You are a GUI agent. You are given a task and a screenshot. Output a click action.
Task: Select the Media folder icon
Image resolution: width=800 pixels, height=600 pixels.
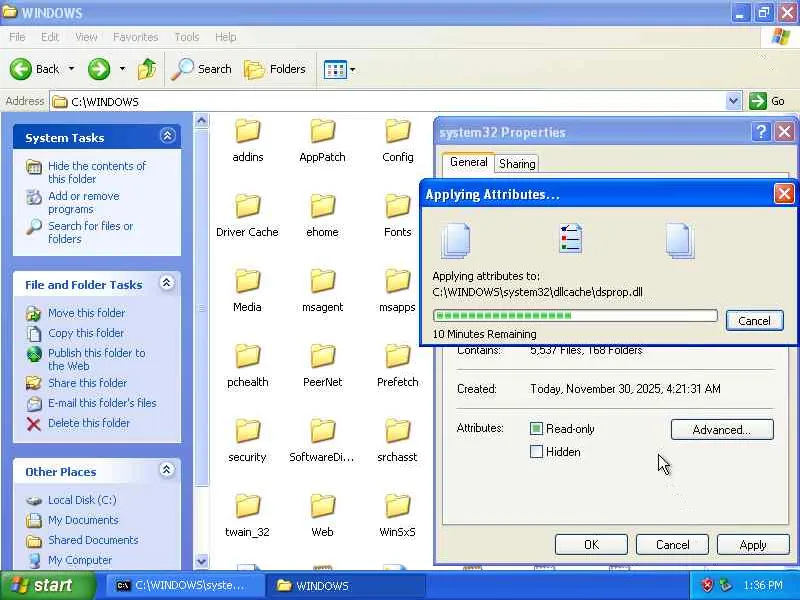click(247, 282)
